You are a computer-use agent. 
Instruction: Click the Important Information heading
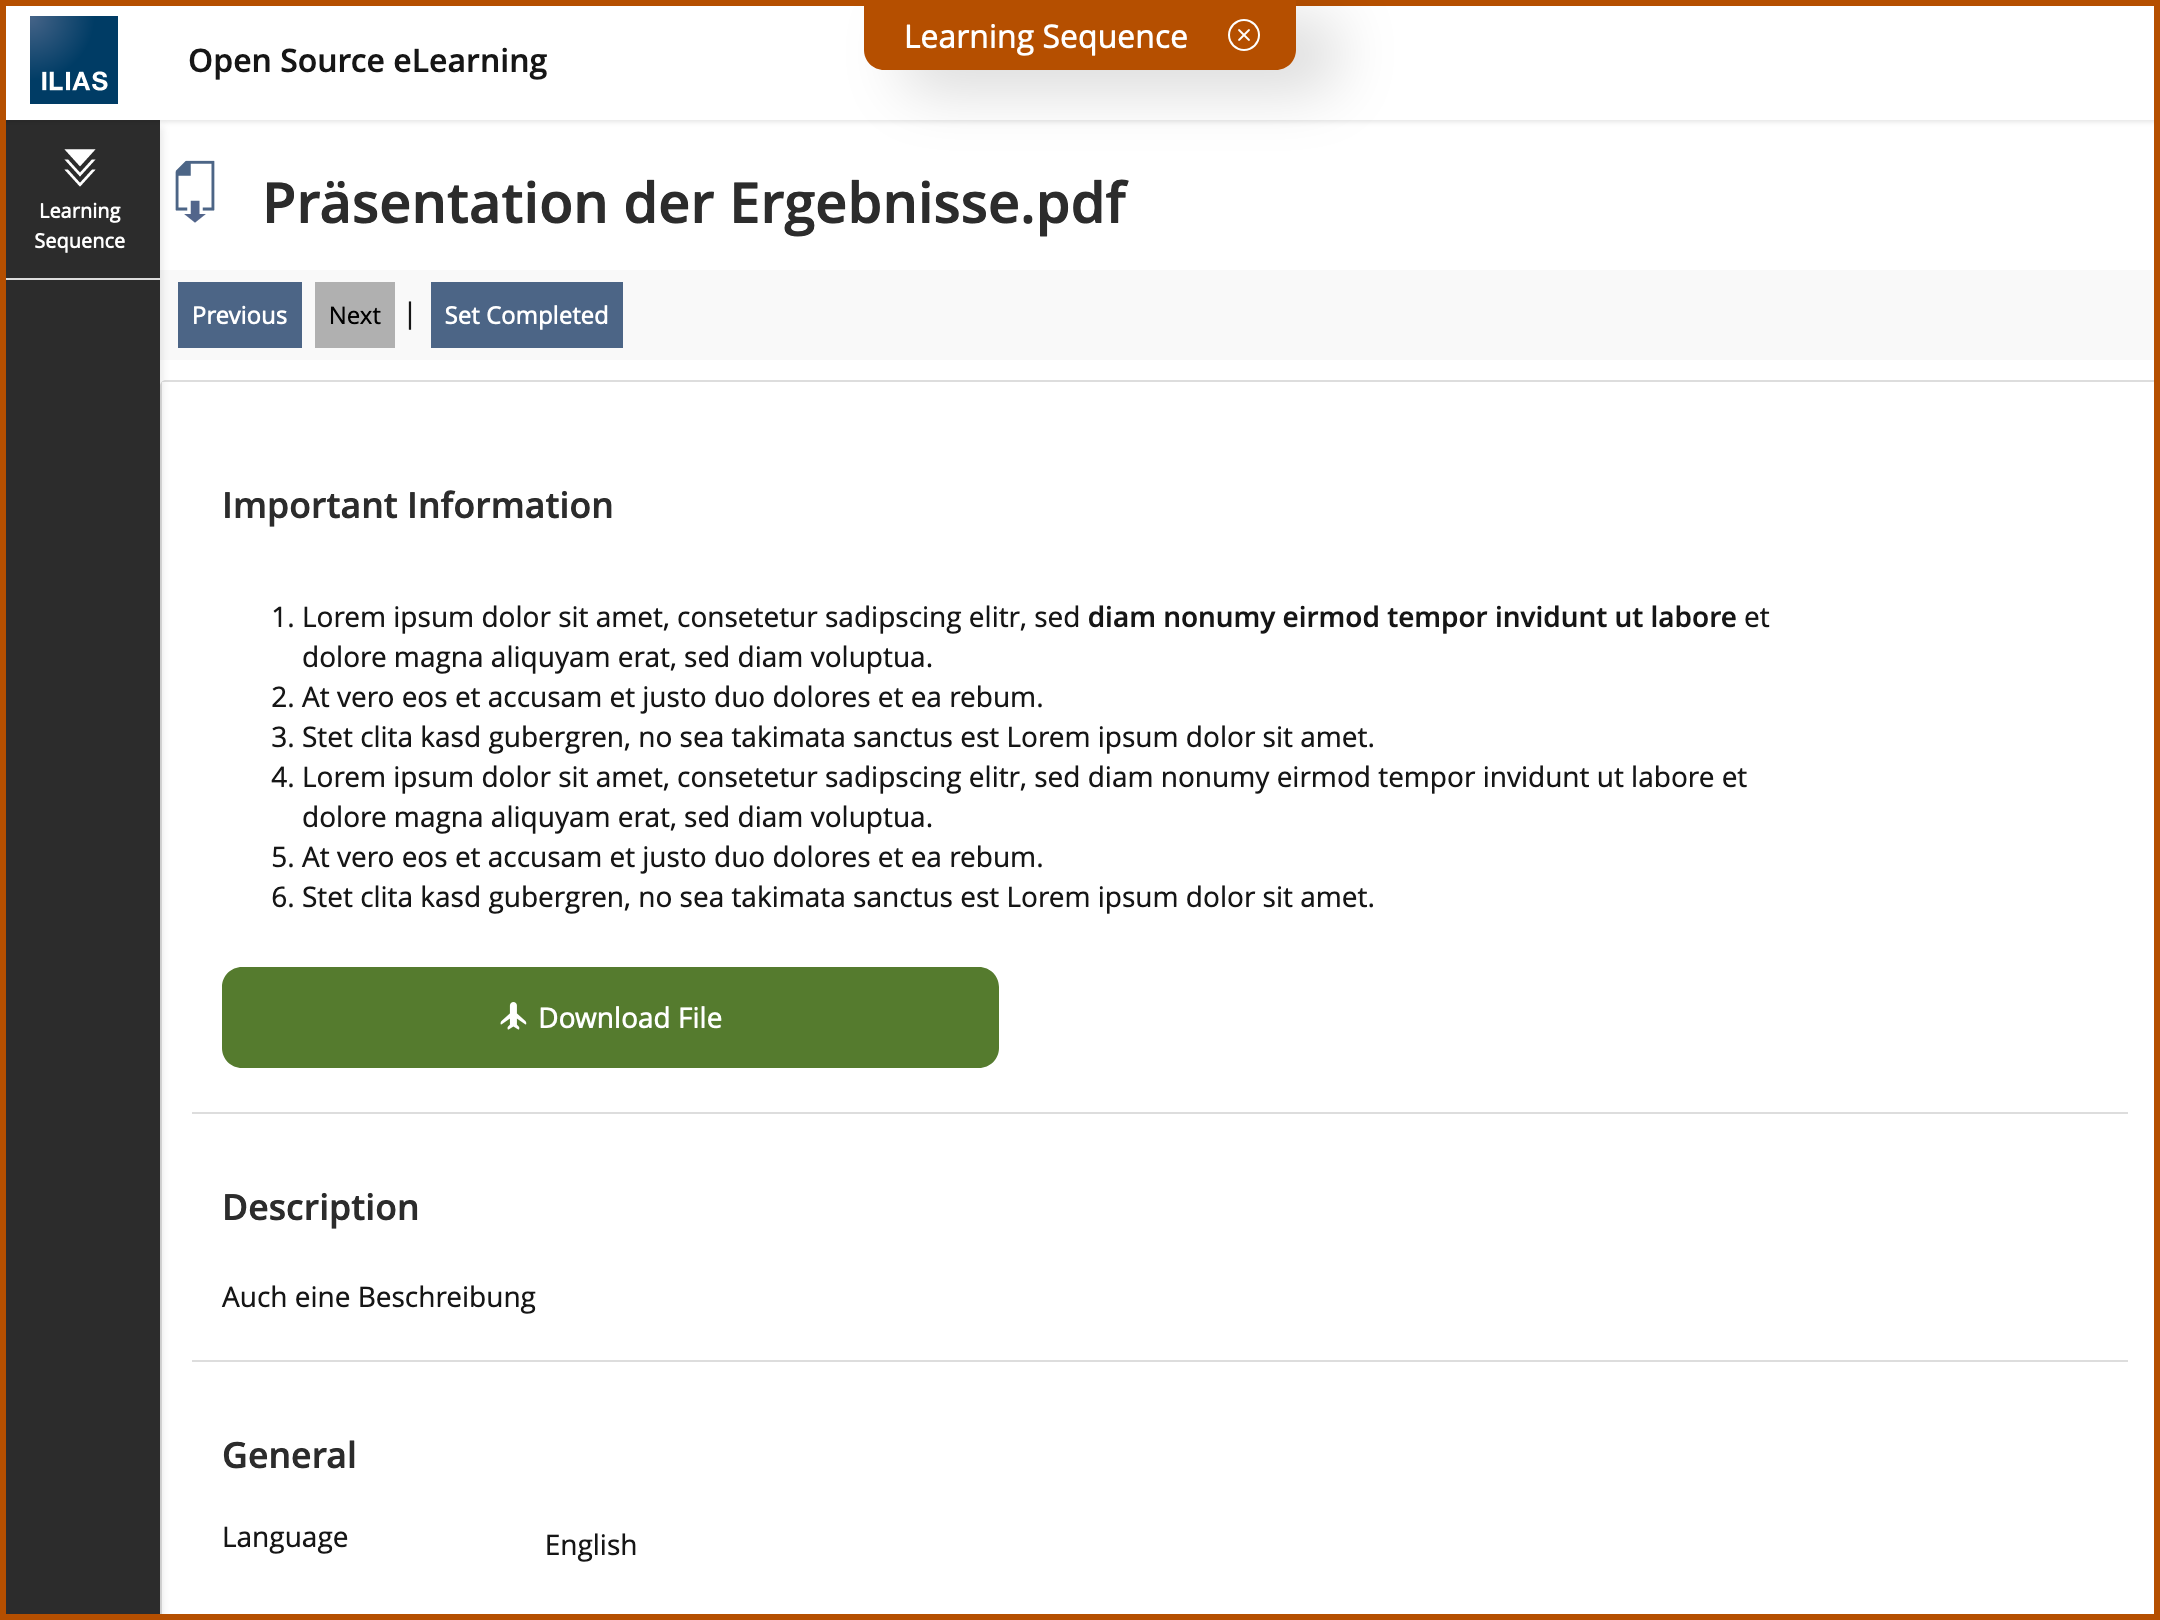417,506
